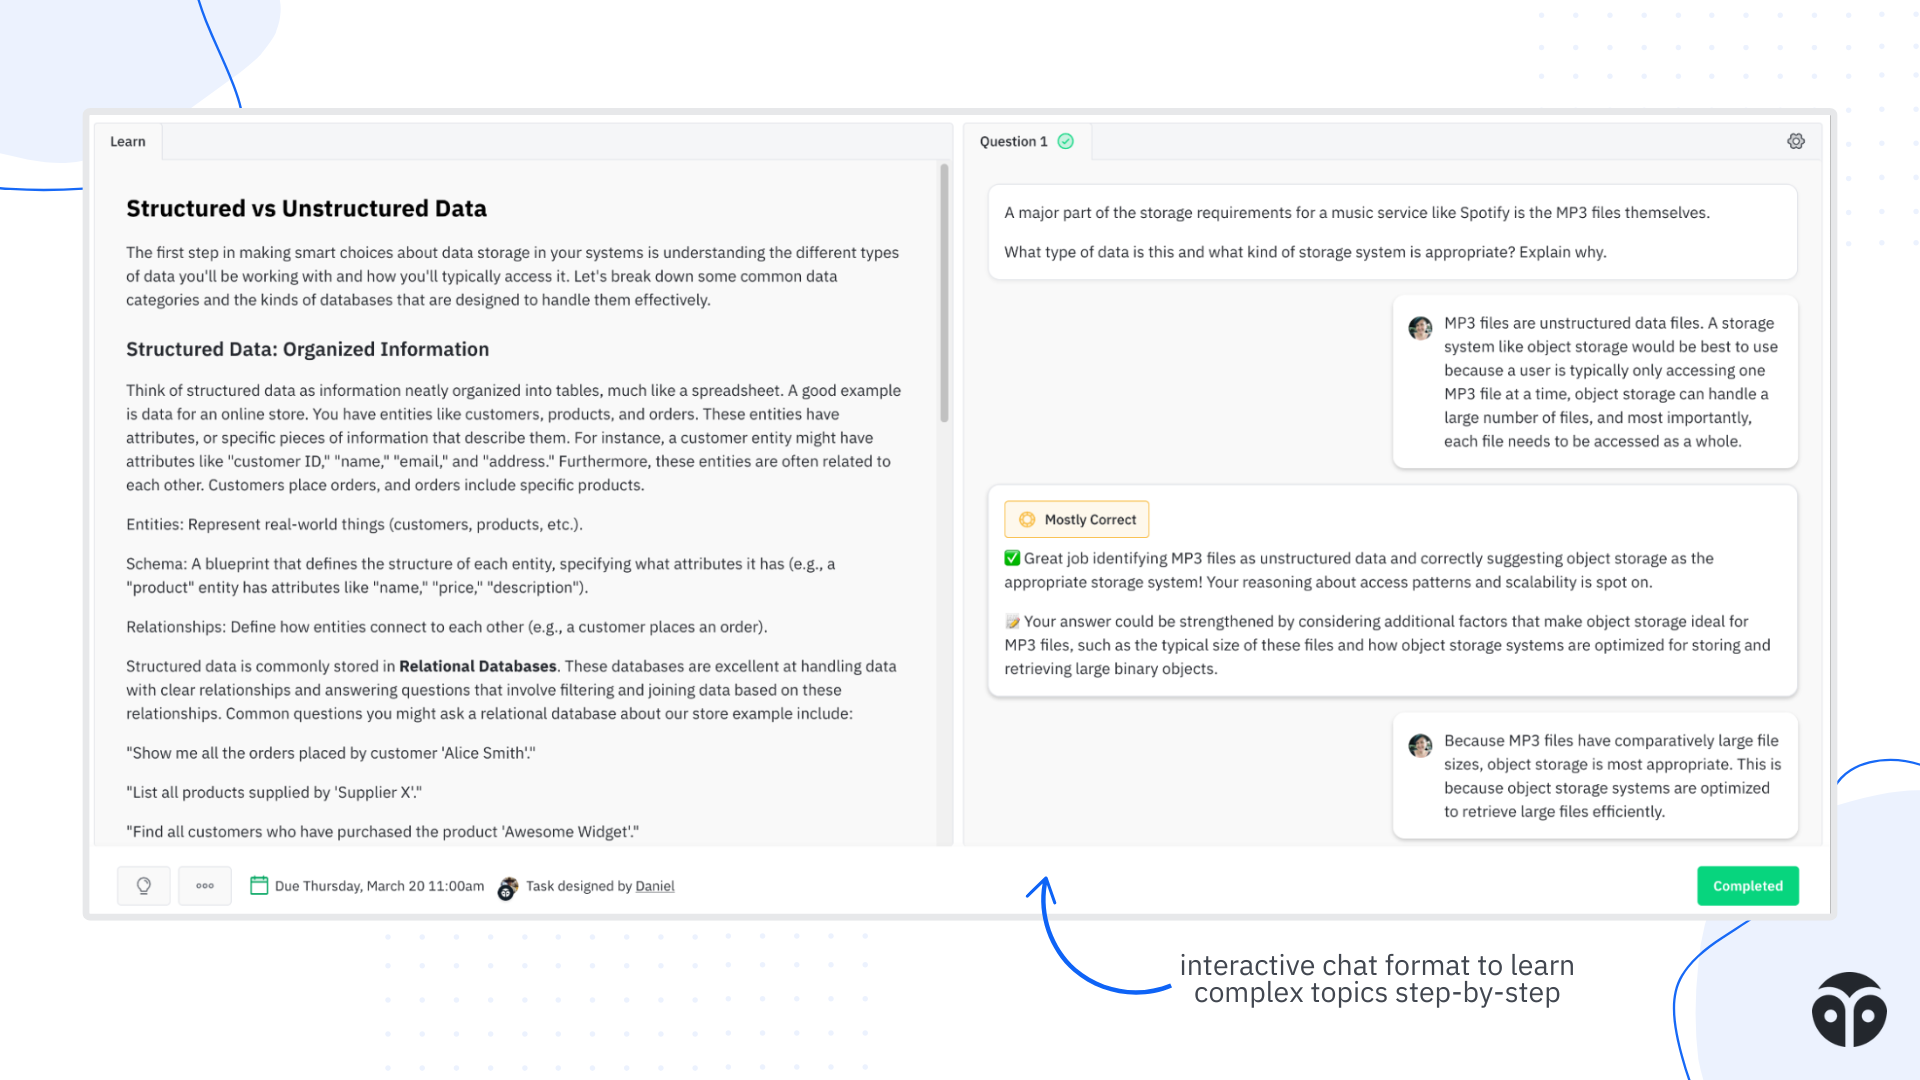
Task: Click the 'Structured vs Unstructured Data' heading
Action: pos(306,209)
